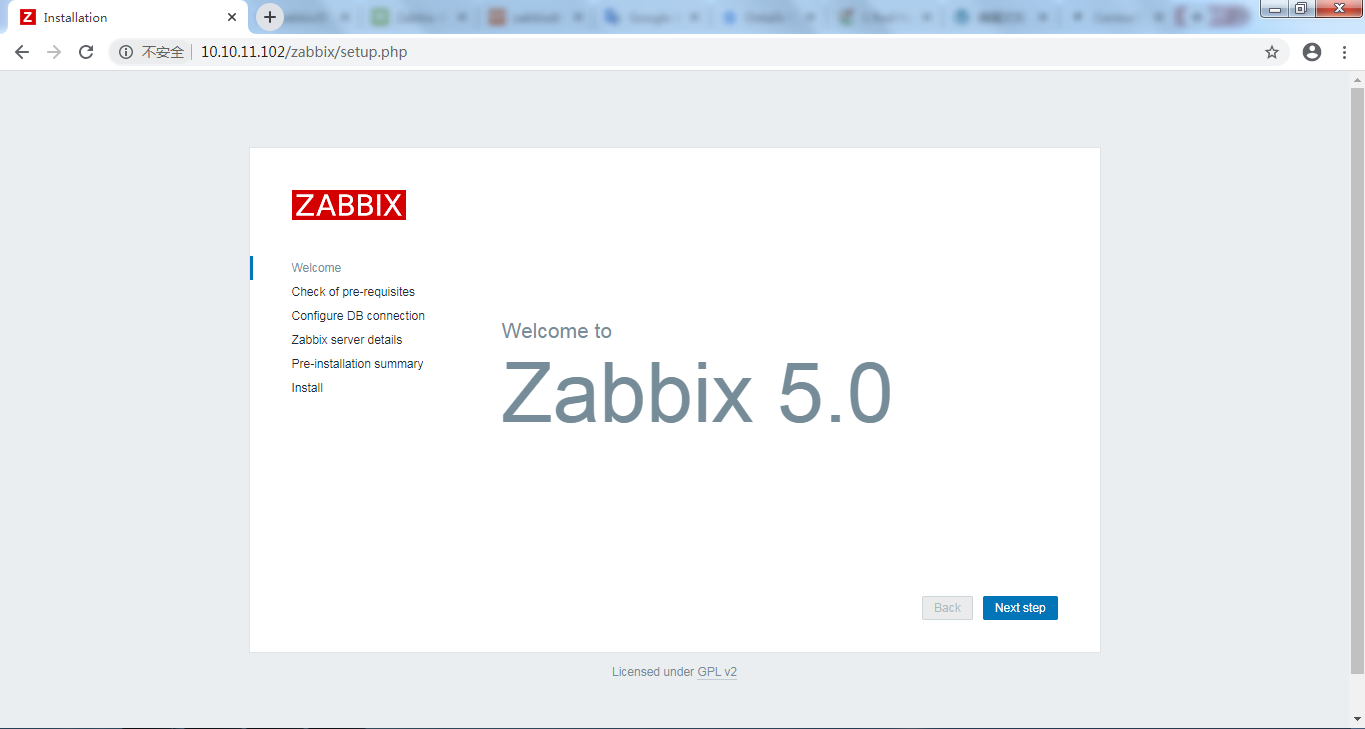Viewport: 1365px width, 729px height.
Task: Close the Installation tab
Action: point(232,17)
